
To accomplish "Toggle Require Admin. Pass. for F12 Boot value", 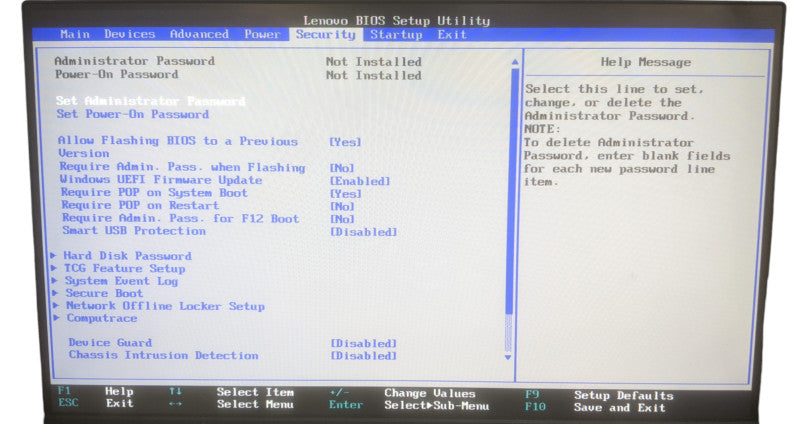I will 342,219.
